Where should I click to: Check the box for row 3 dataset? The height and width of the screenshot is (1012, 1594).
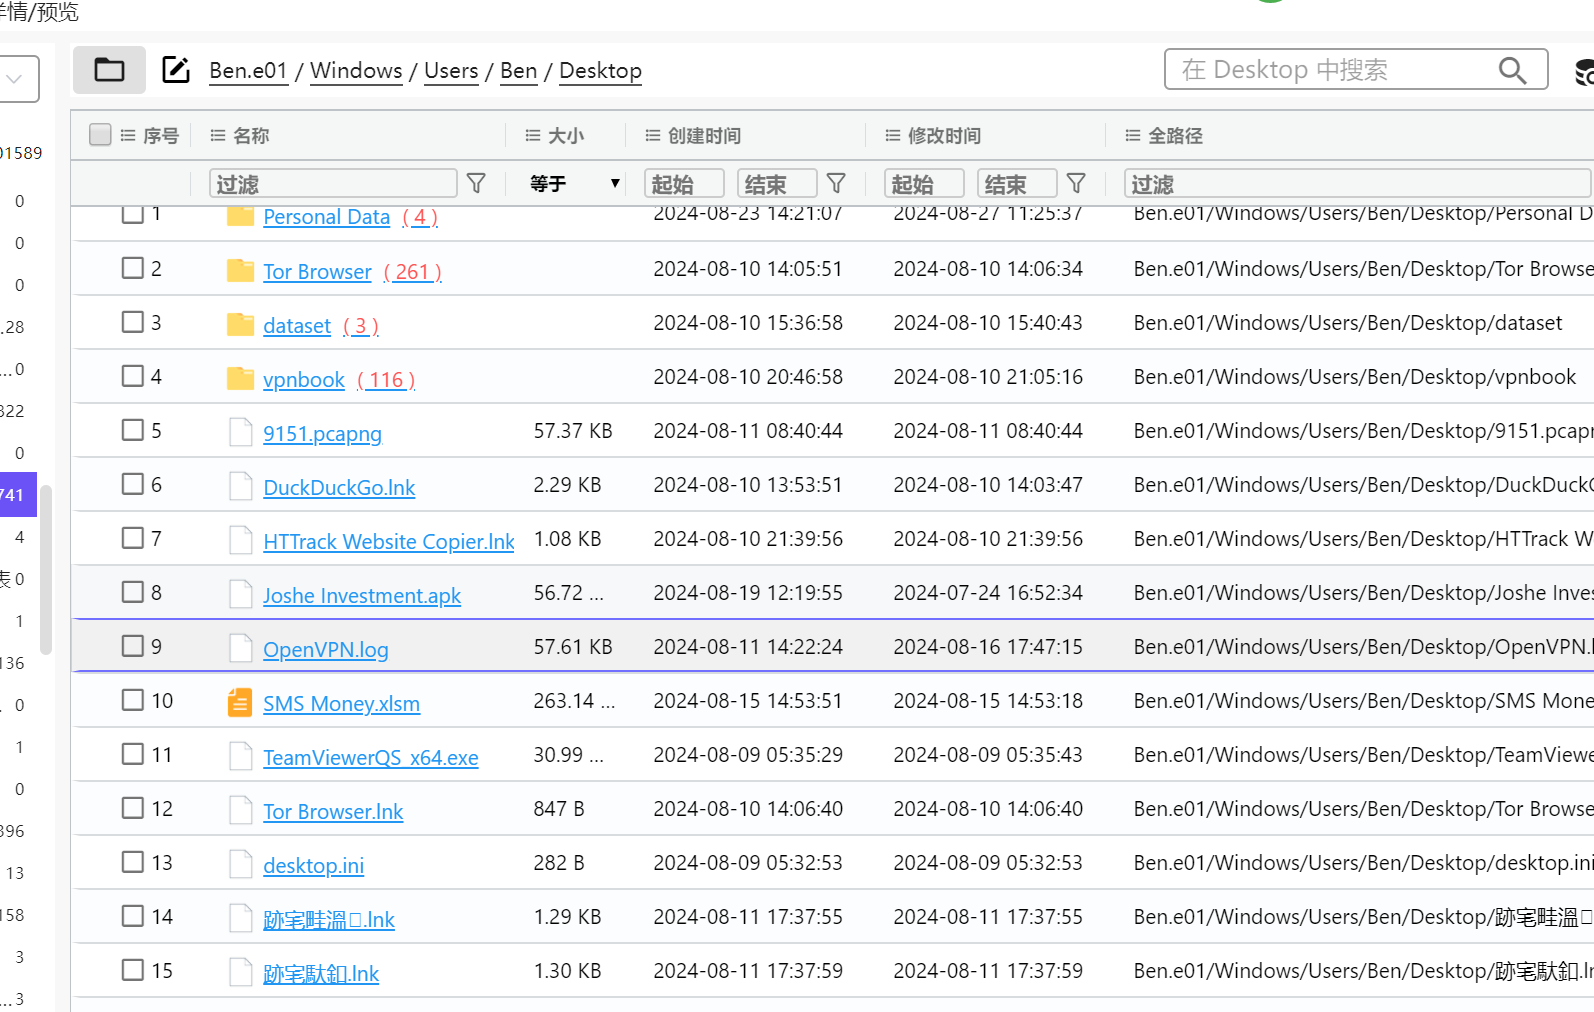[x=133, y=322]
